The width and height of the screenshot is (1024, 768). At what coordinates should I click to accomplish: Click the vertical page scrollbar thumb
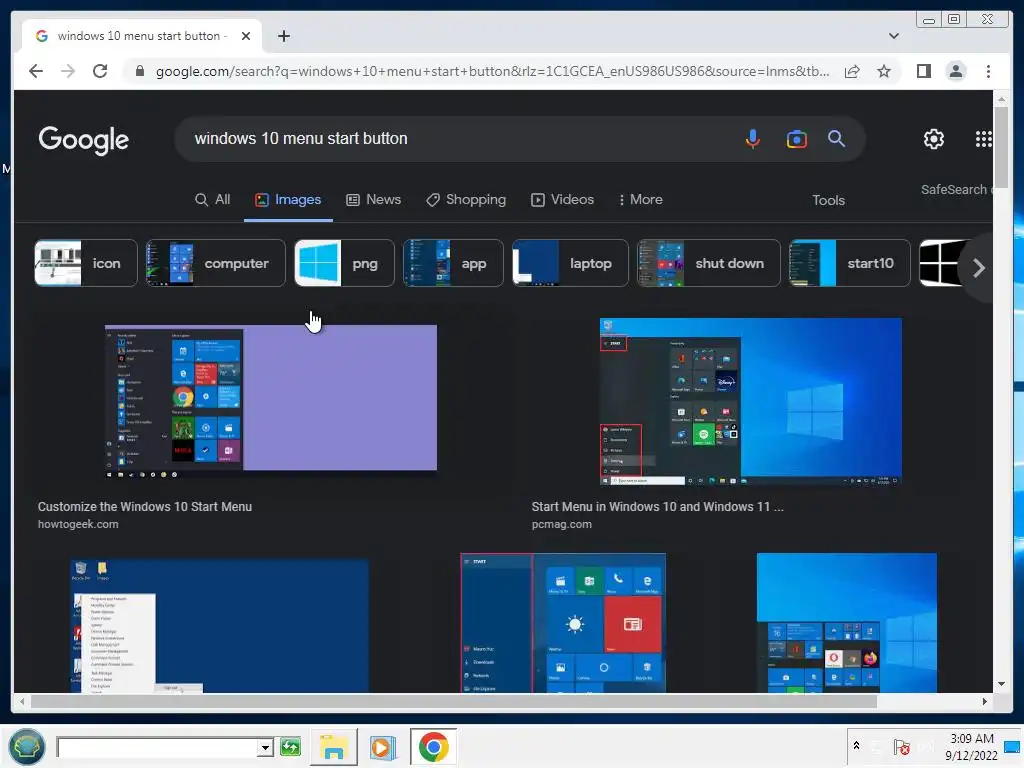1001,147
